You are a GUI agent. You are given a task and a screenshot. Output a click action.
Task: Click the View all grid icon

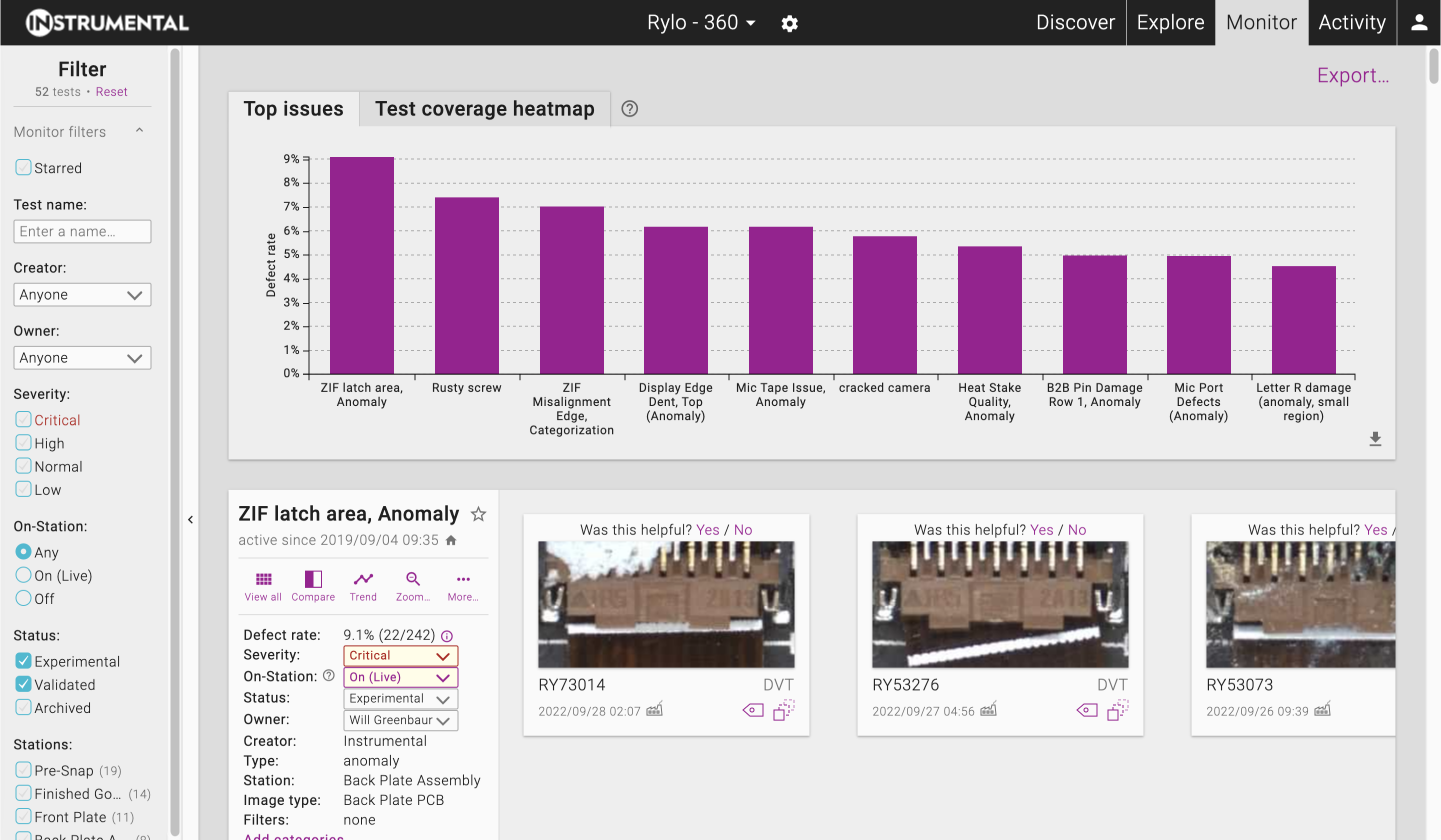(263, 580)
